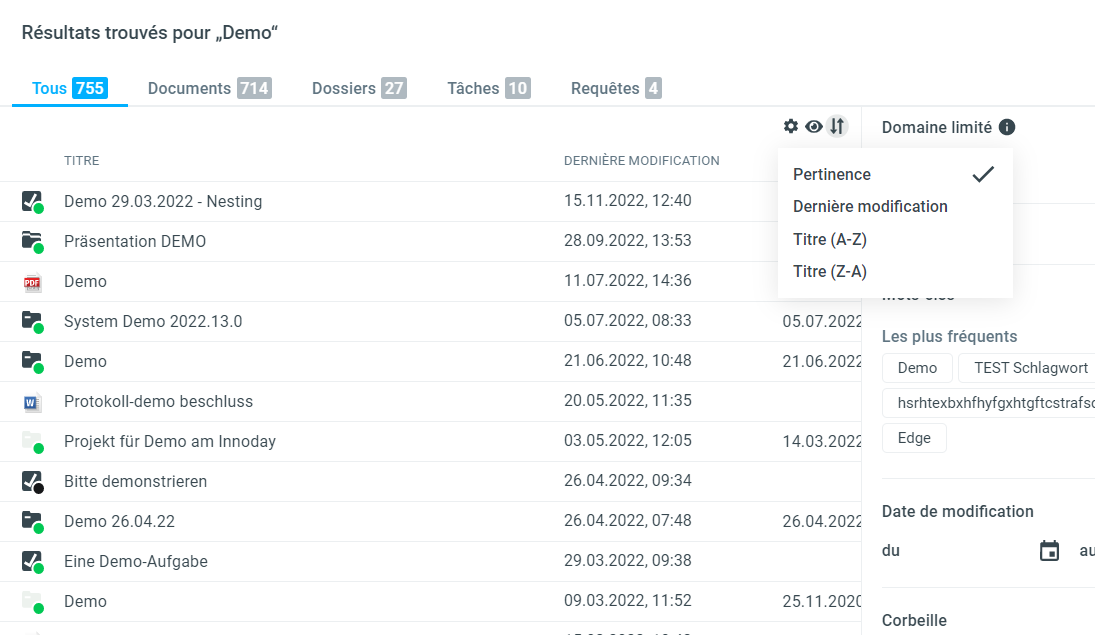Viewport: 1095px width, 635px height.
Task: Open the calendar picker for date du
Action: (x=1049, y=550)
